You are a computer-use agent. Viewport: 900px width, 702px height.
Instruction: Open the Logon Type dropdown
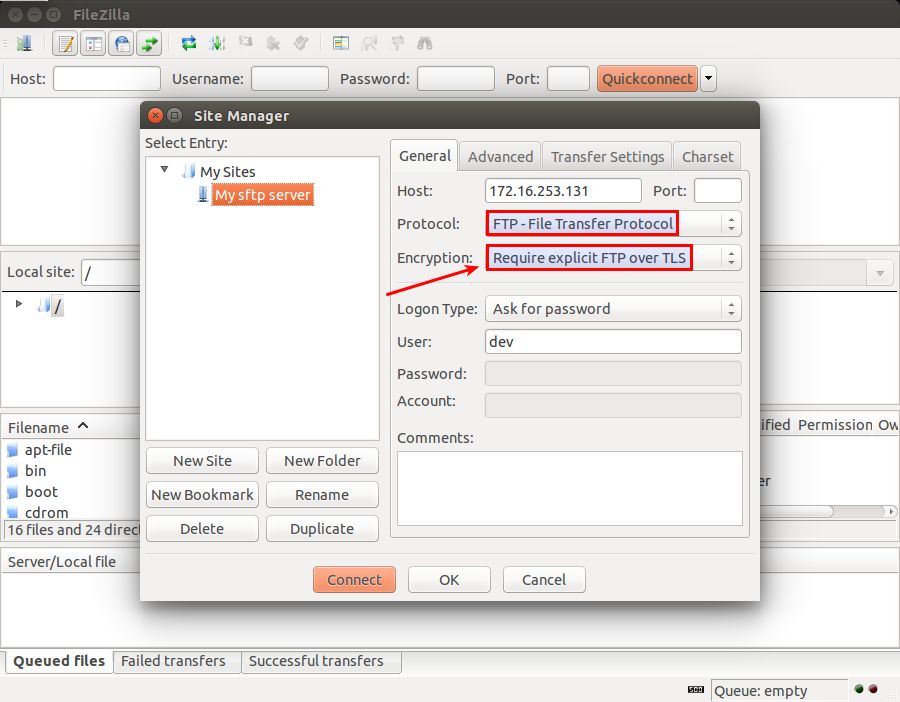(614, 309)
